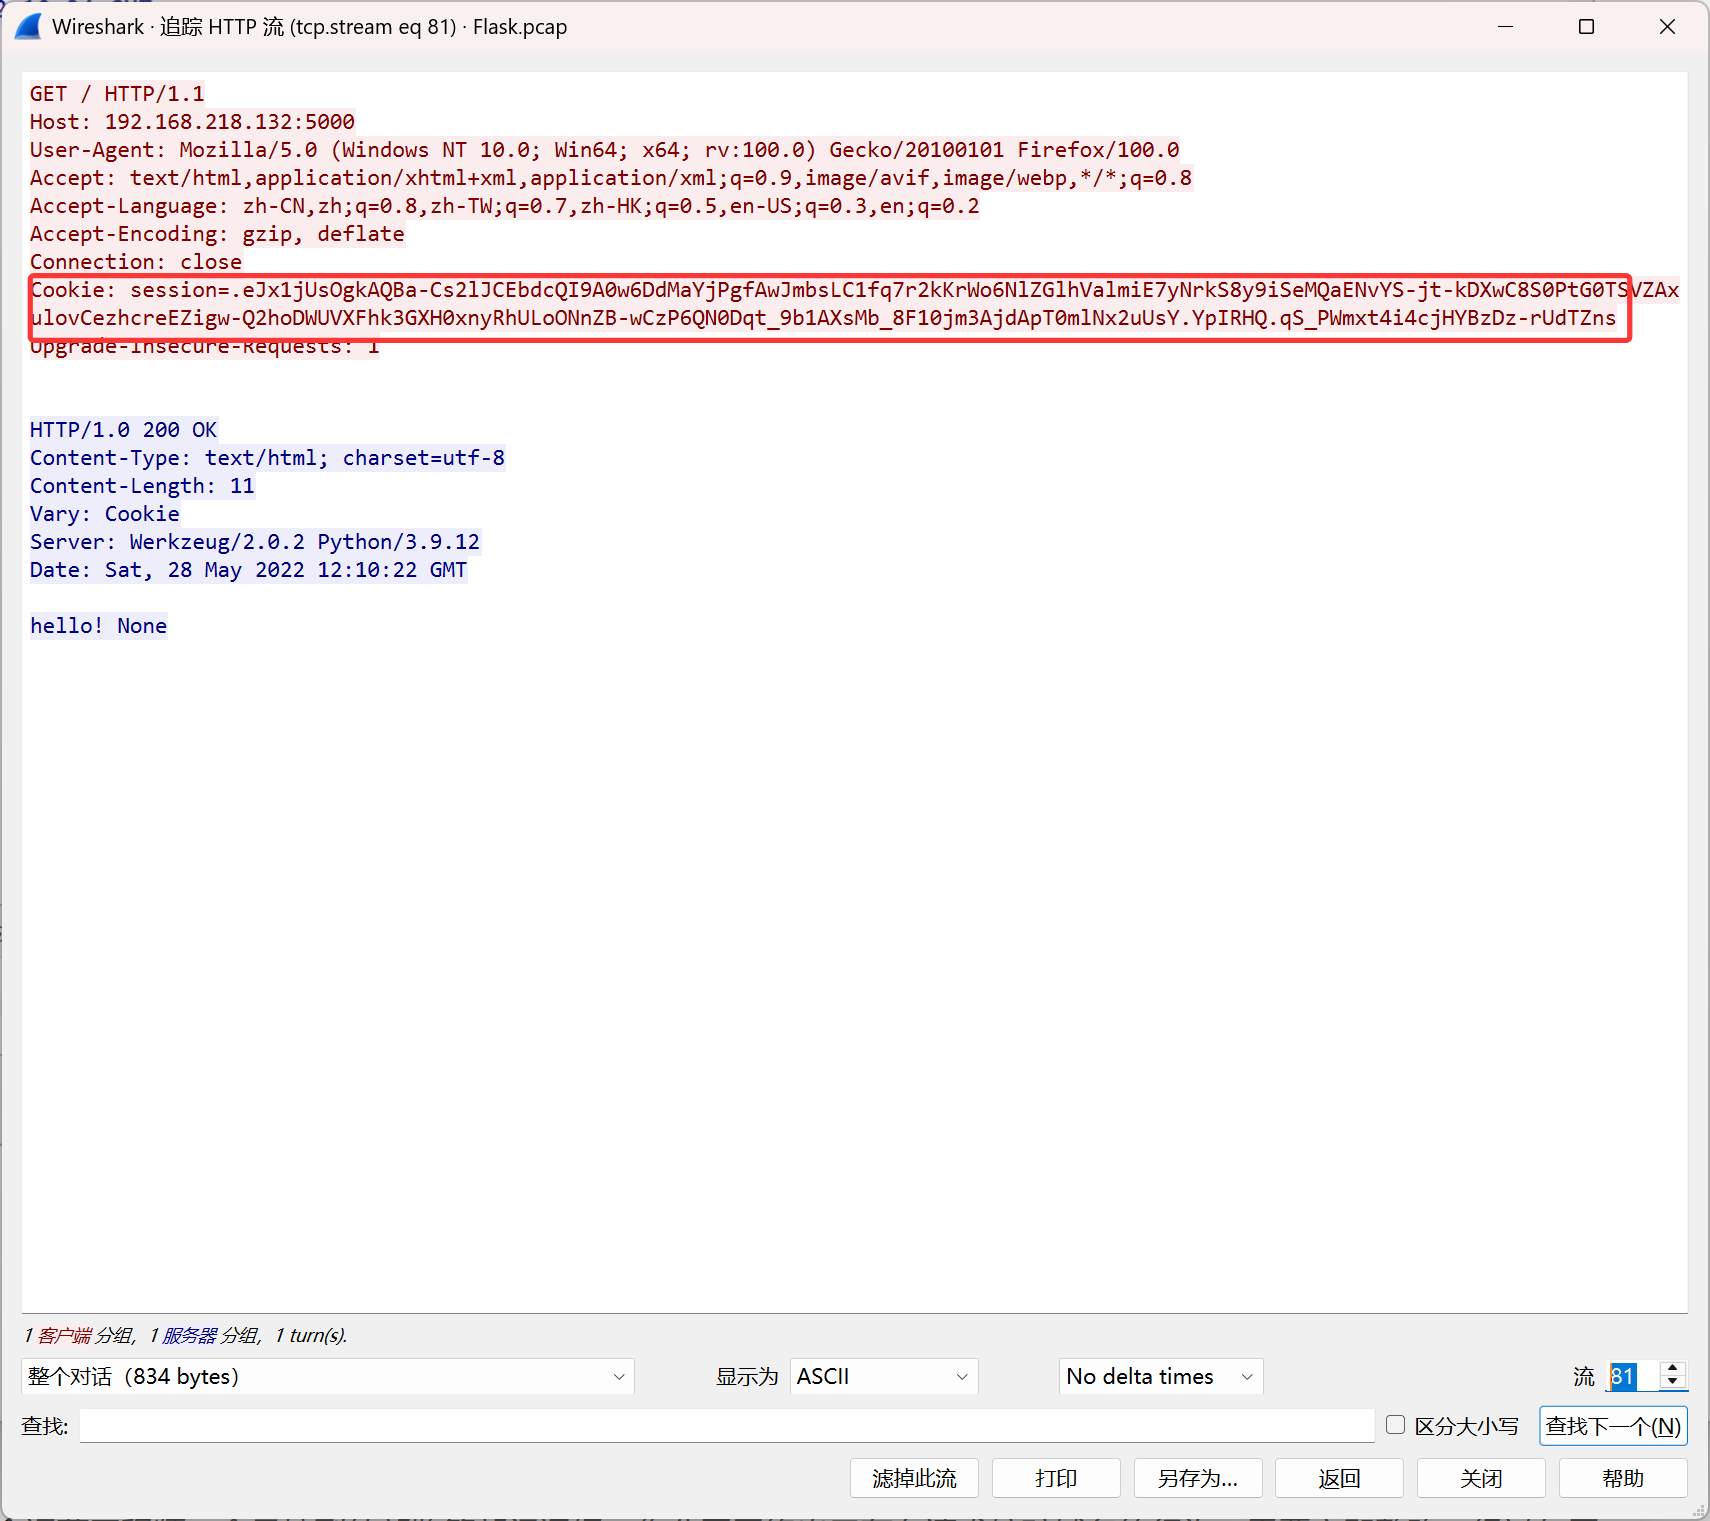This screenshot has height=1521, width=1710.
Task: Click the Accept: text/html header line
Action: (x=611, y=178)
